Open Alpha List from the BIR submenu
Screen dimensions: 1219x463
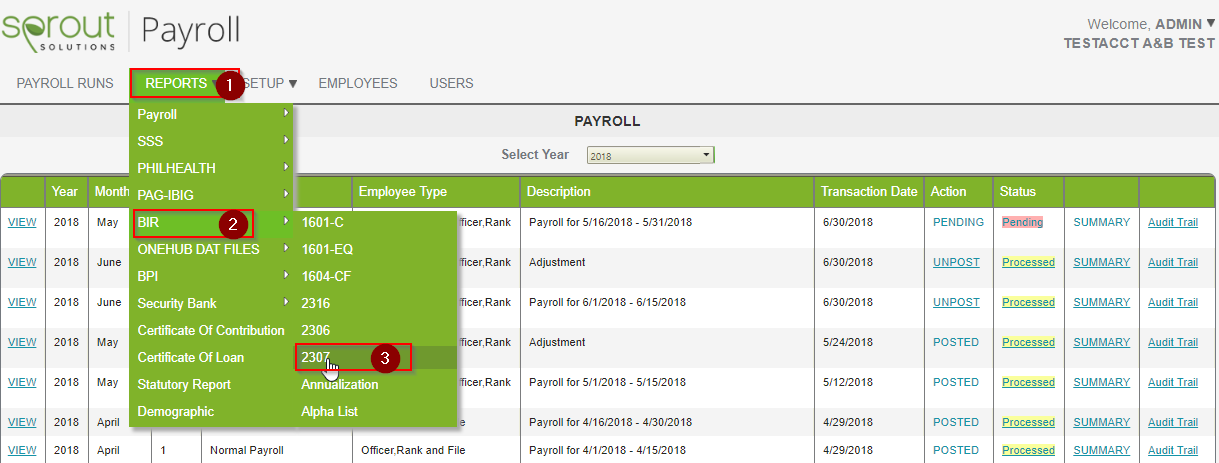click(x=376, y=411)
